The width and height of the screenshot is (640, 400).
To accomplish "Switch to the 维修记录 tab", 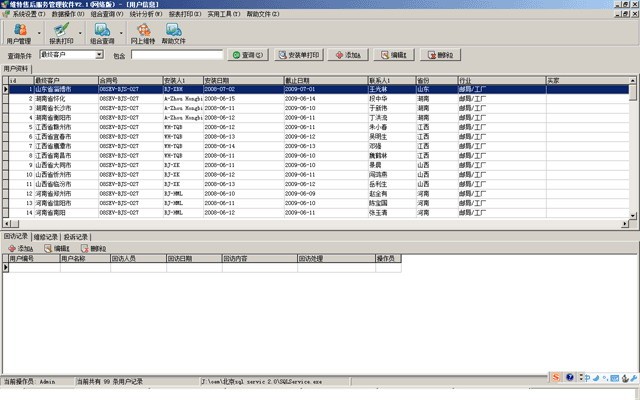I will (x=45, y=237).
